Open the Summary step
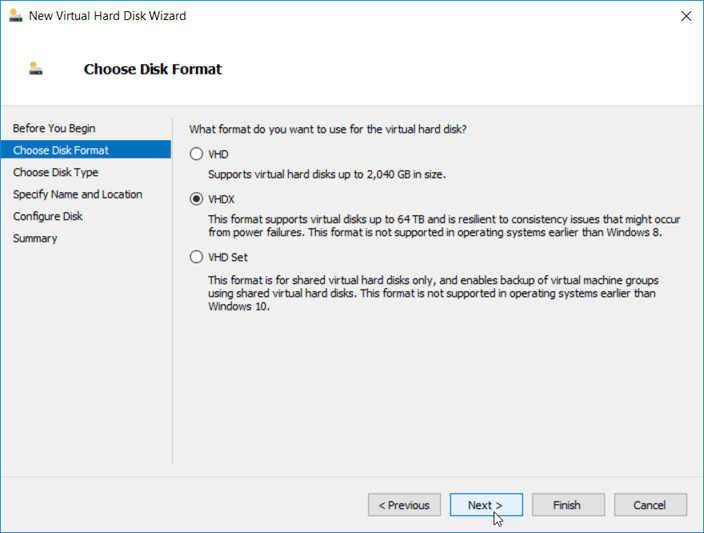Viewport: 704px width, 533px height. point(35,238)
